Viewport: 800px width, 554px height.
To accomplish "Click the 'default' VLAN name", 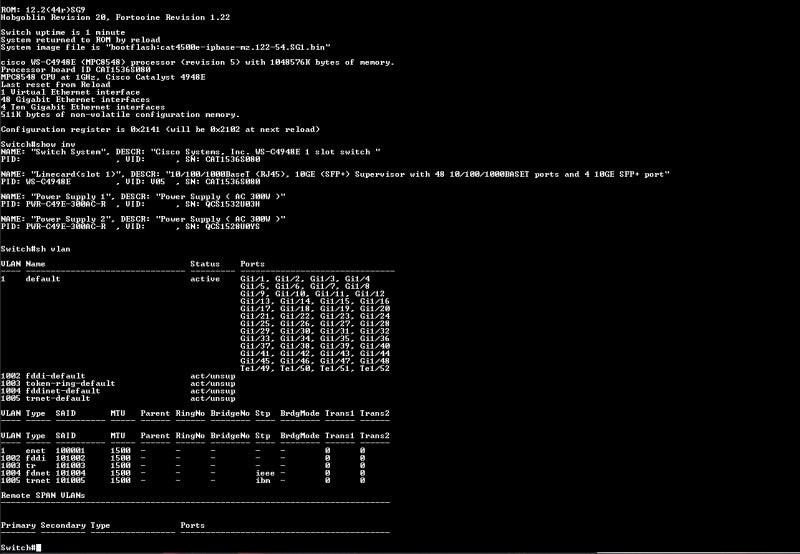I will click(x=43, y=279).
